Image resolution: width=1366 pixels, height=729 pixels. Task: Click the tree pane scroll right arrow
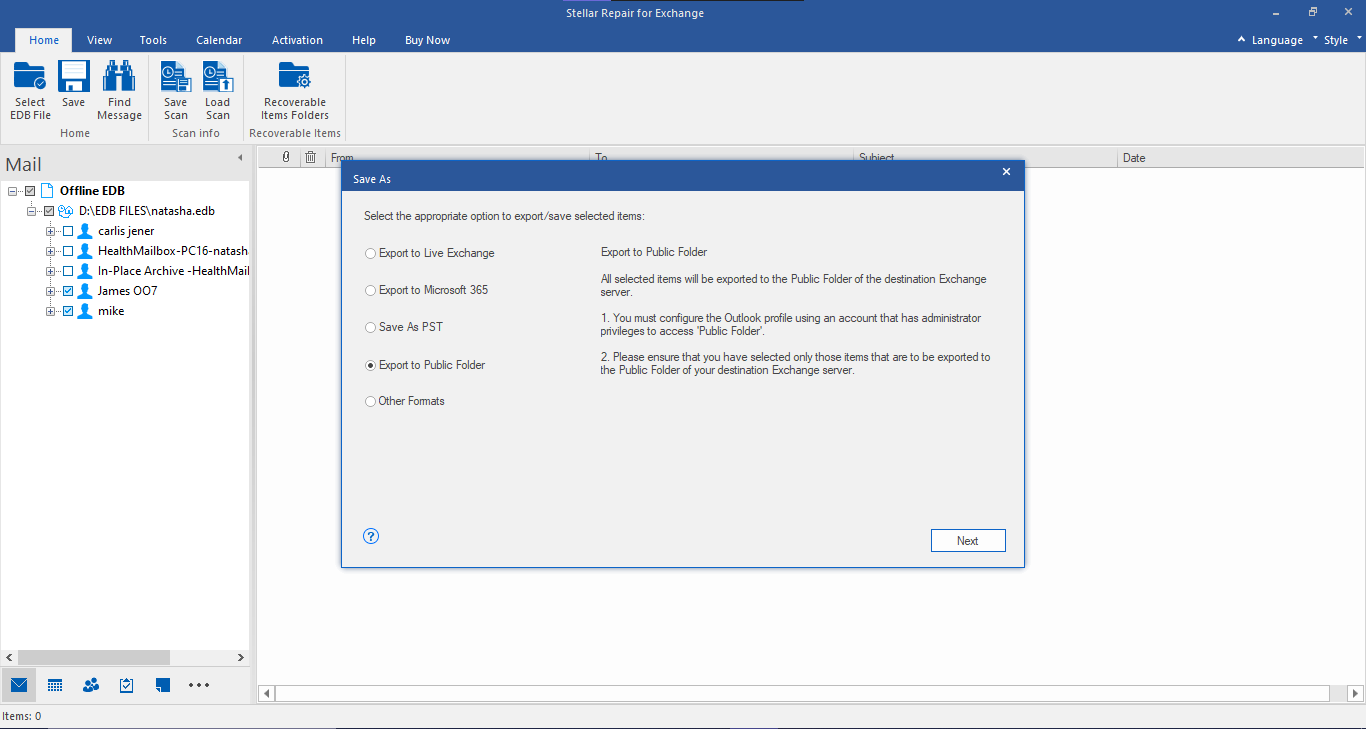click(240, 657)
